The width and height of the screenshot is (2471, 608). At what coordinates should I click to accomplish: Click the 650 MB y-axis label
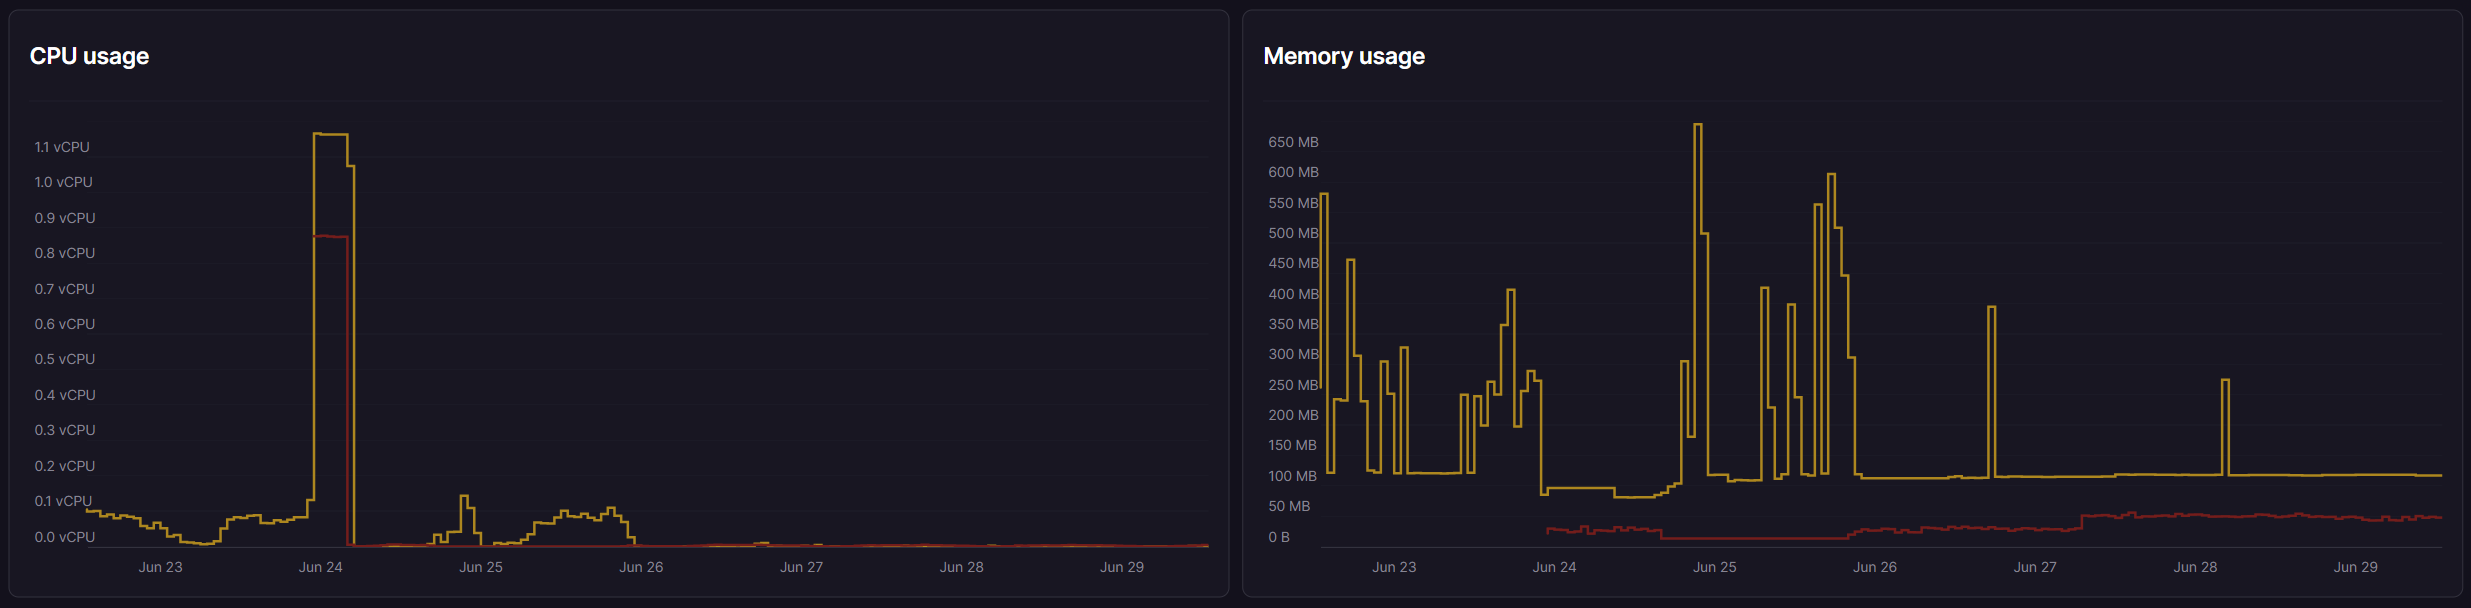(1293, 142)
